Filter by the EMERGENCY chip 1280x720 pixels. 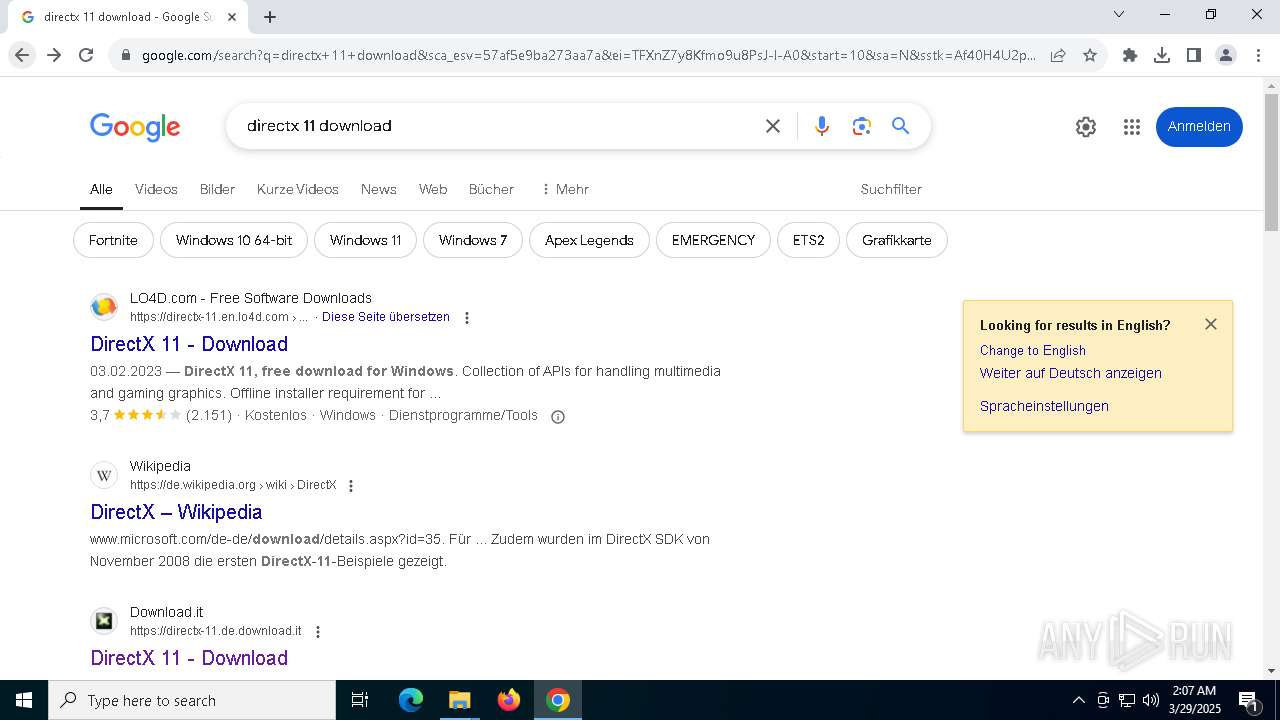713,240
